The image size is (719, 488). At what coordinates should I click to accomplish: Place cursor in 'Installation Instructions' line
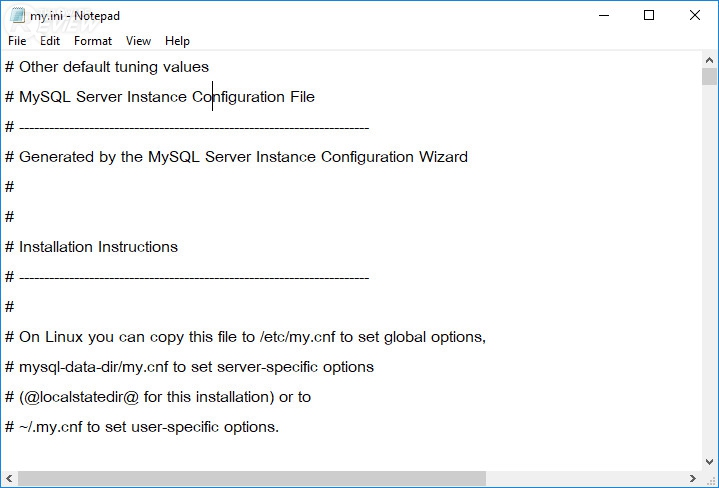click(98, 247)
